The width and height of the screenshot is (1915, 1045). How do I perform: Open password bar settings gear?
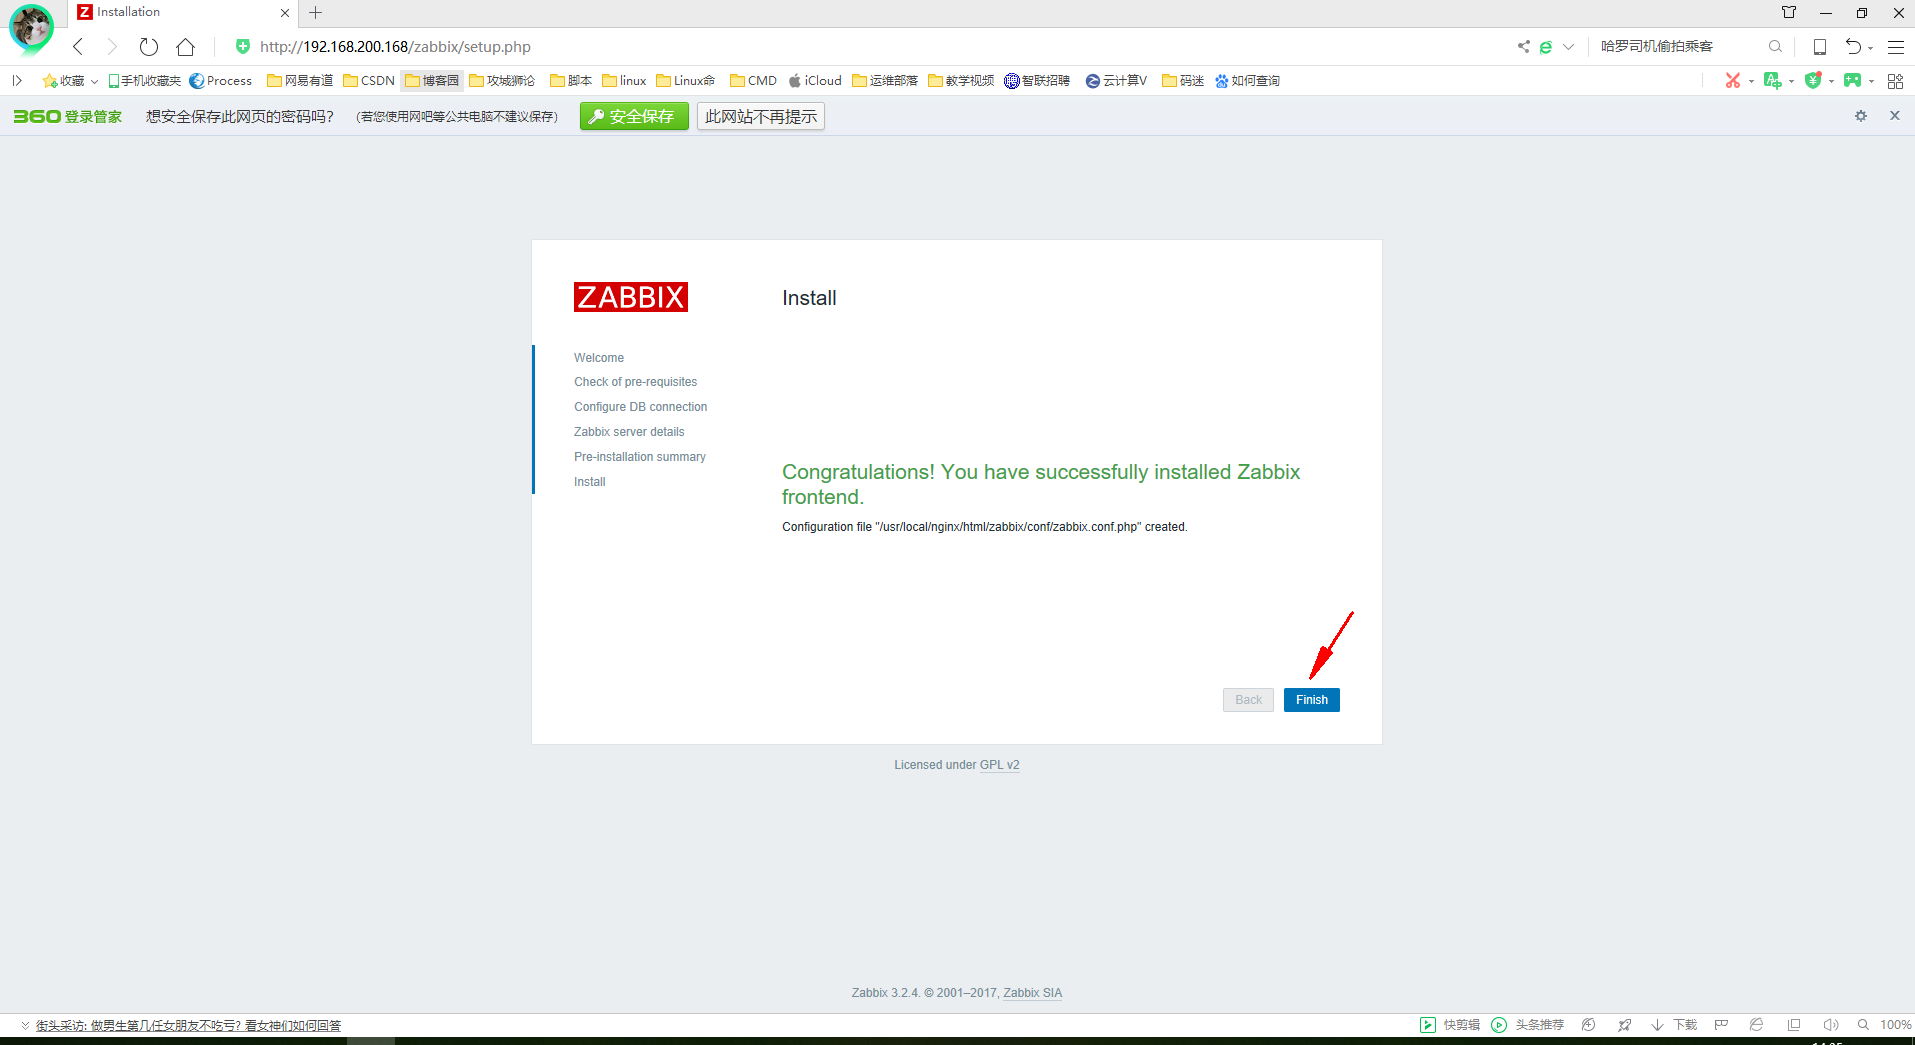tap(1861, 116)
